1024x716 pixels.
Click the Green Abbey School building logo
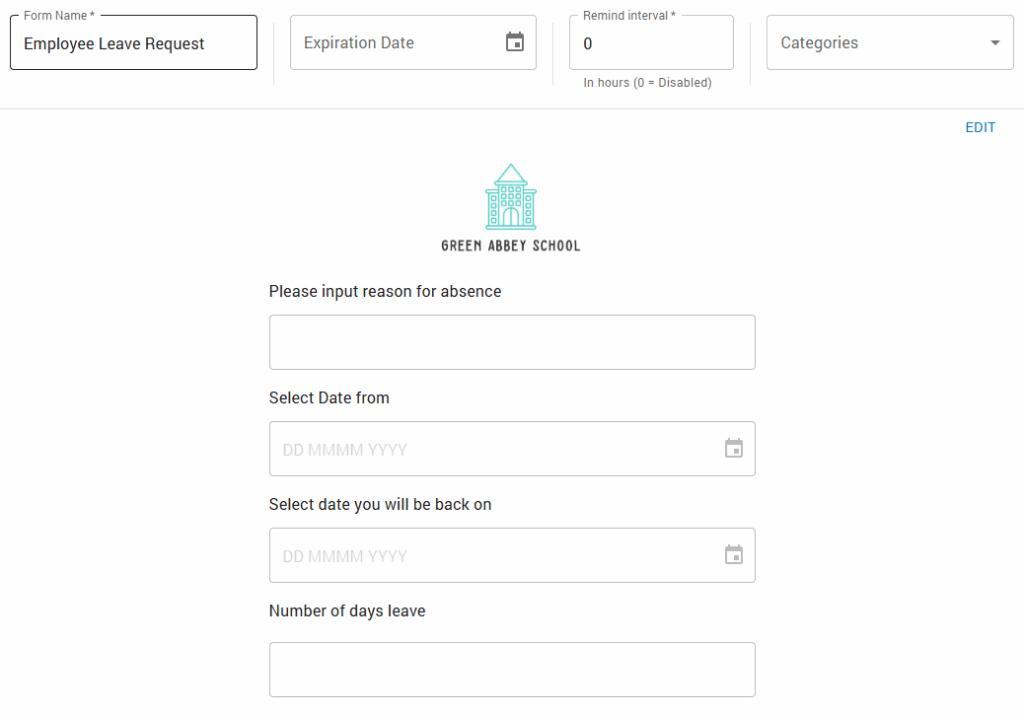511,197
